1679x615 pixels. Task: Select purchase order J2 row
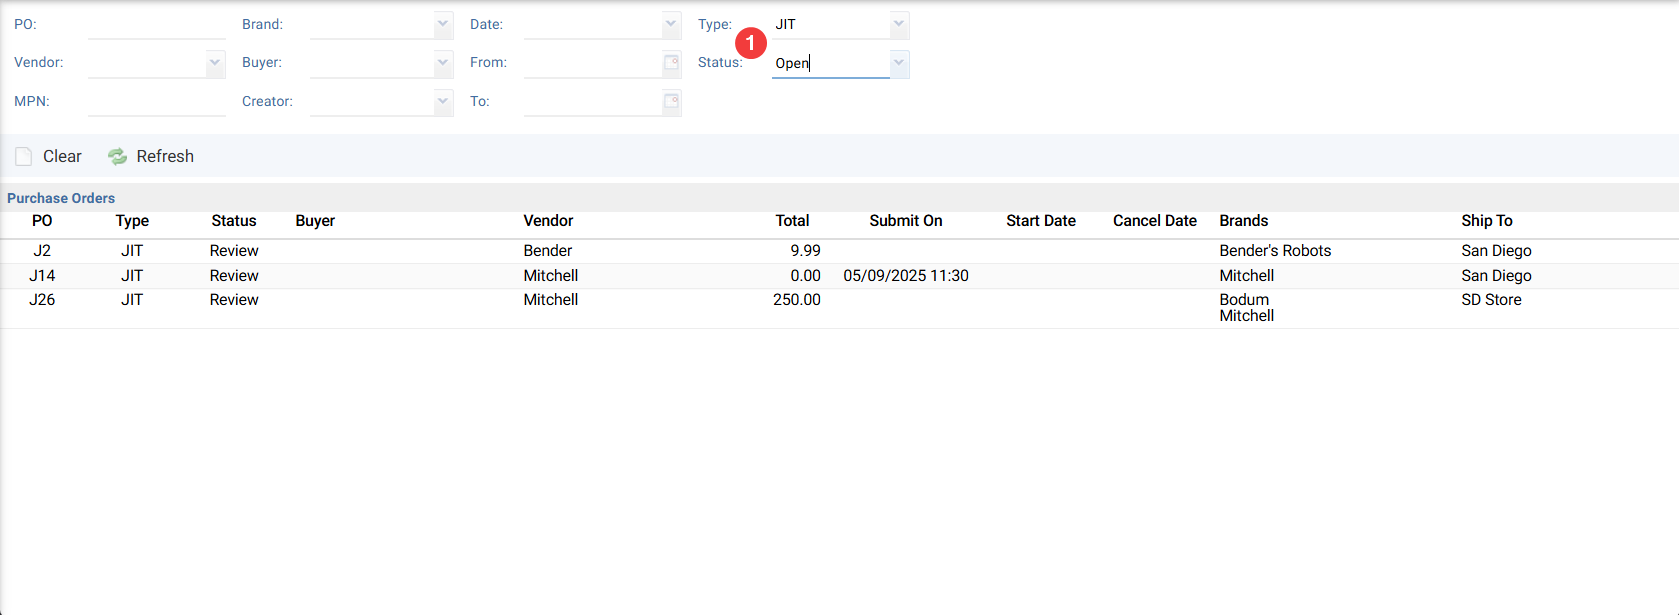tap(42, 251)
